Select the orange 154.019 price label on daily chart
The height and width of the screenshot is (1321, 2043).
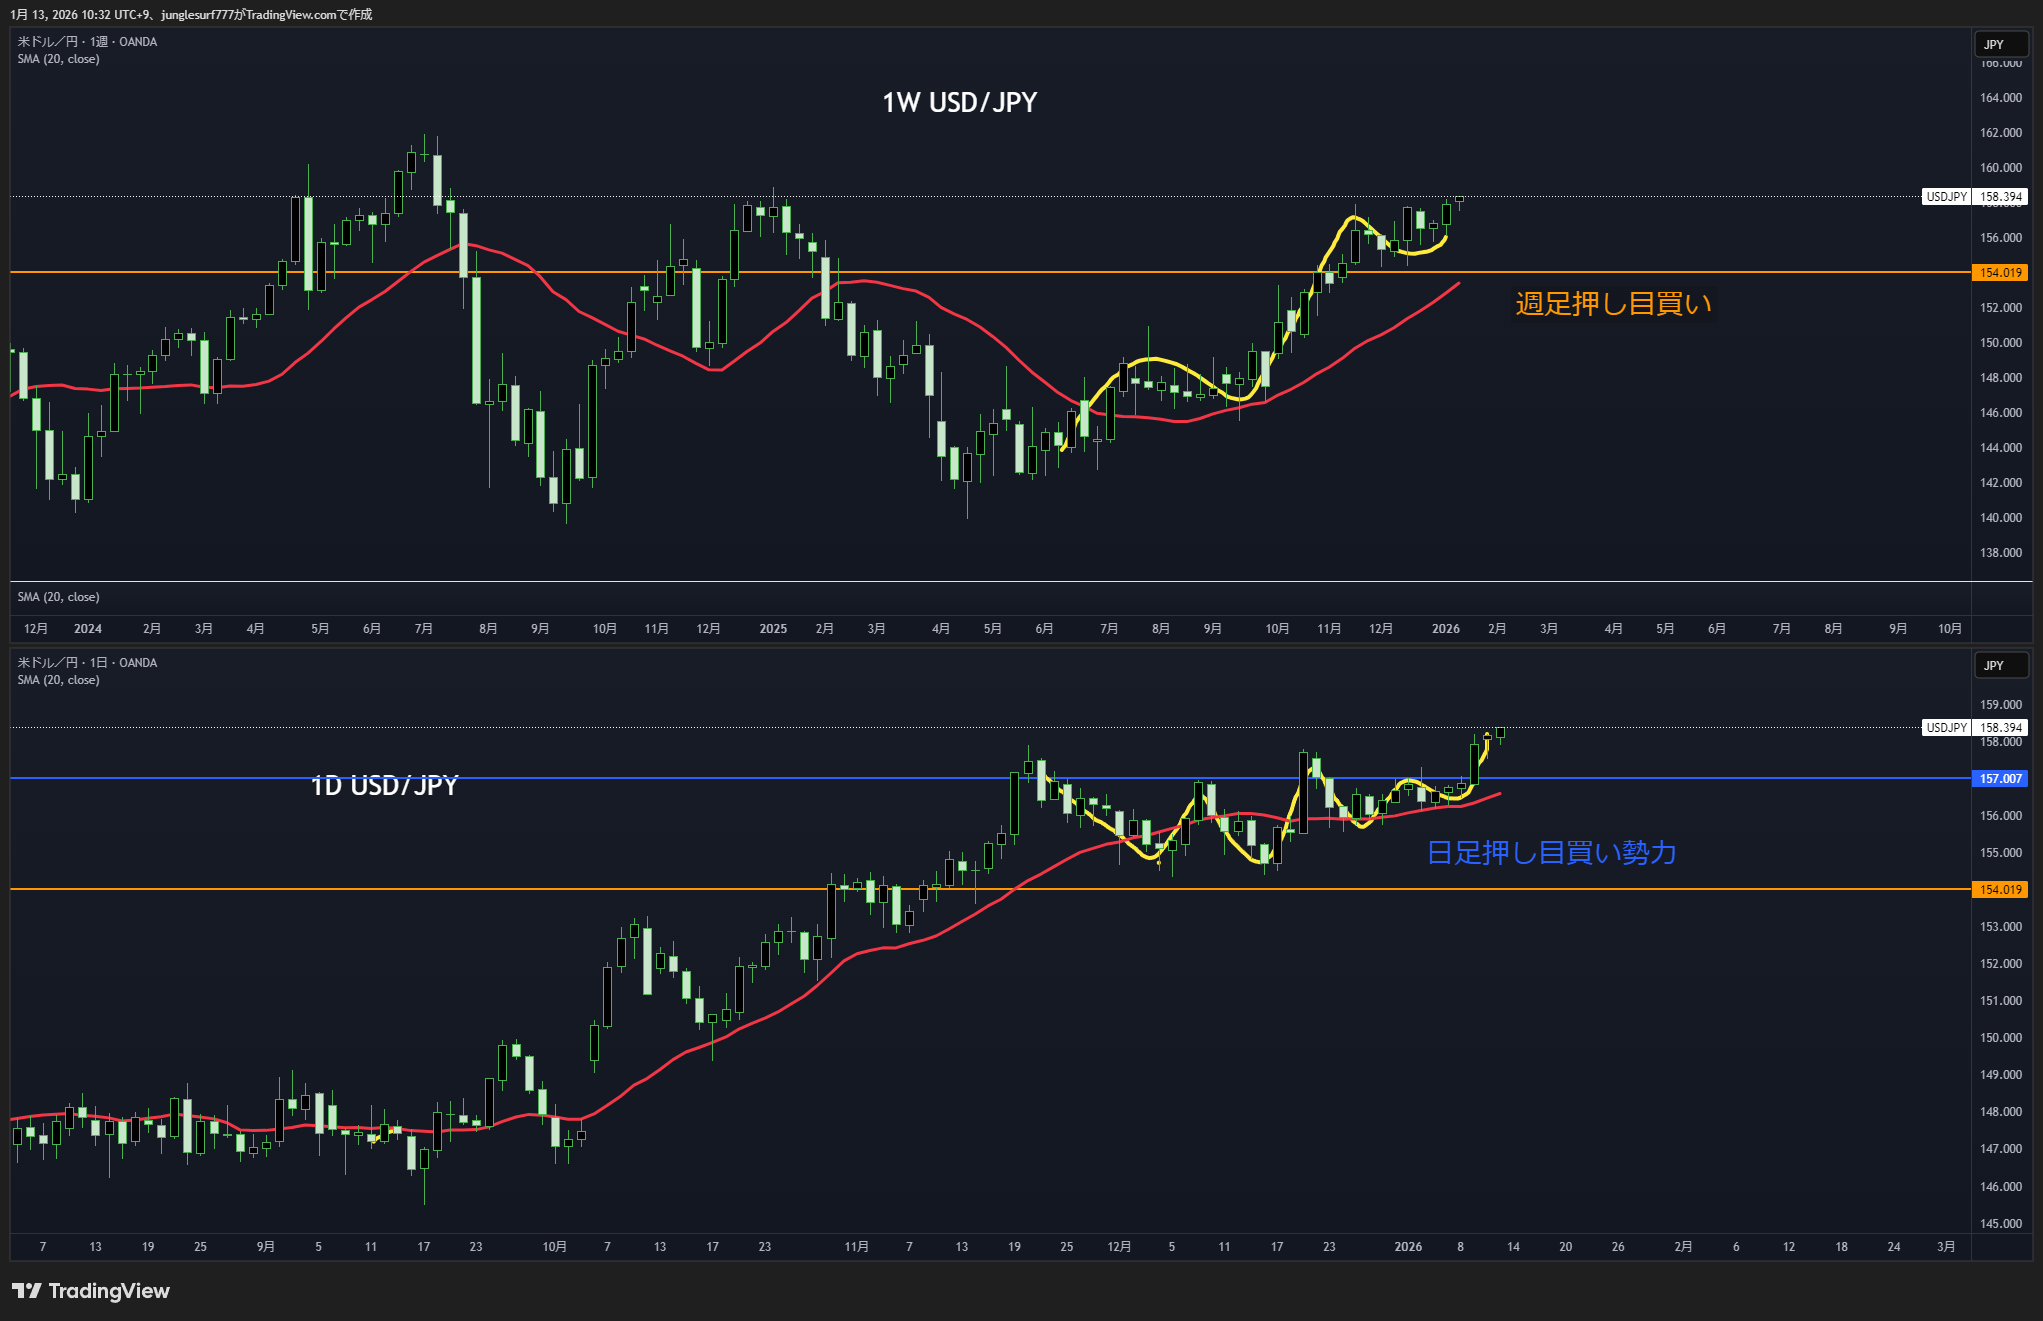[2000, 890]
